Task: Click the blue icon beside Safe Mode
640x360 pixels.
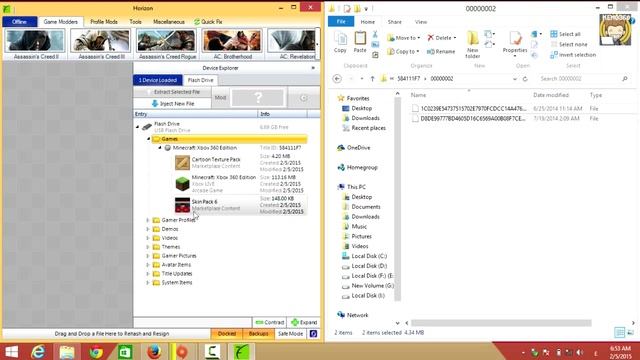Action: pyautogui.click(x=313, y=334)
